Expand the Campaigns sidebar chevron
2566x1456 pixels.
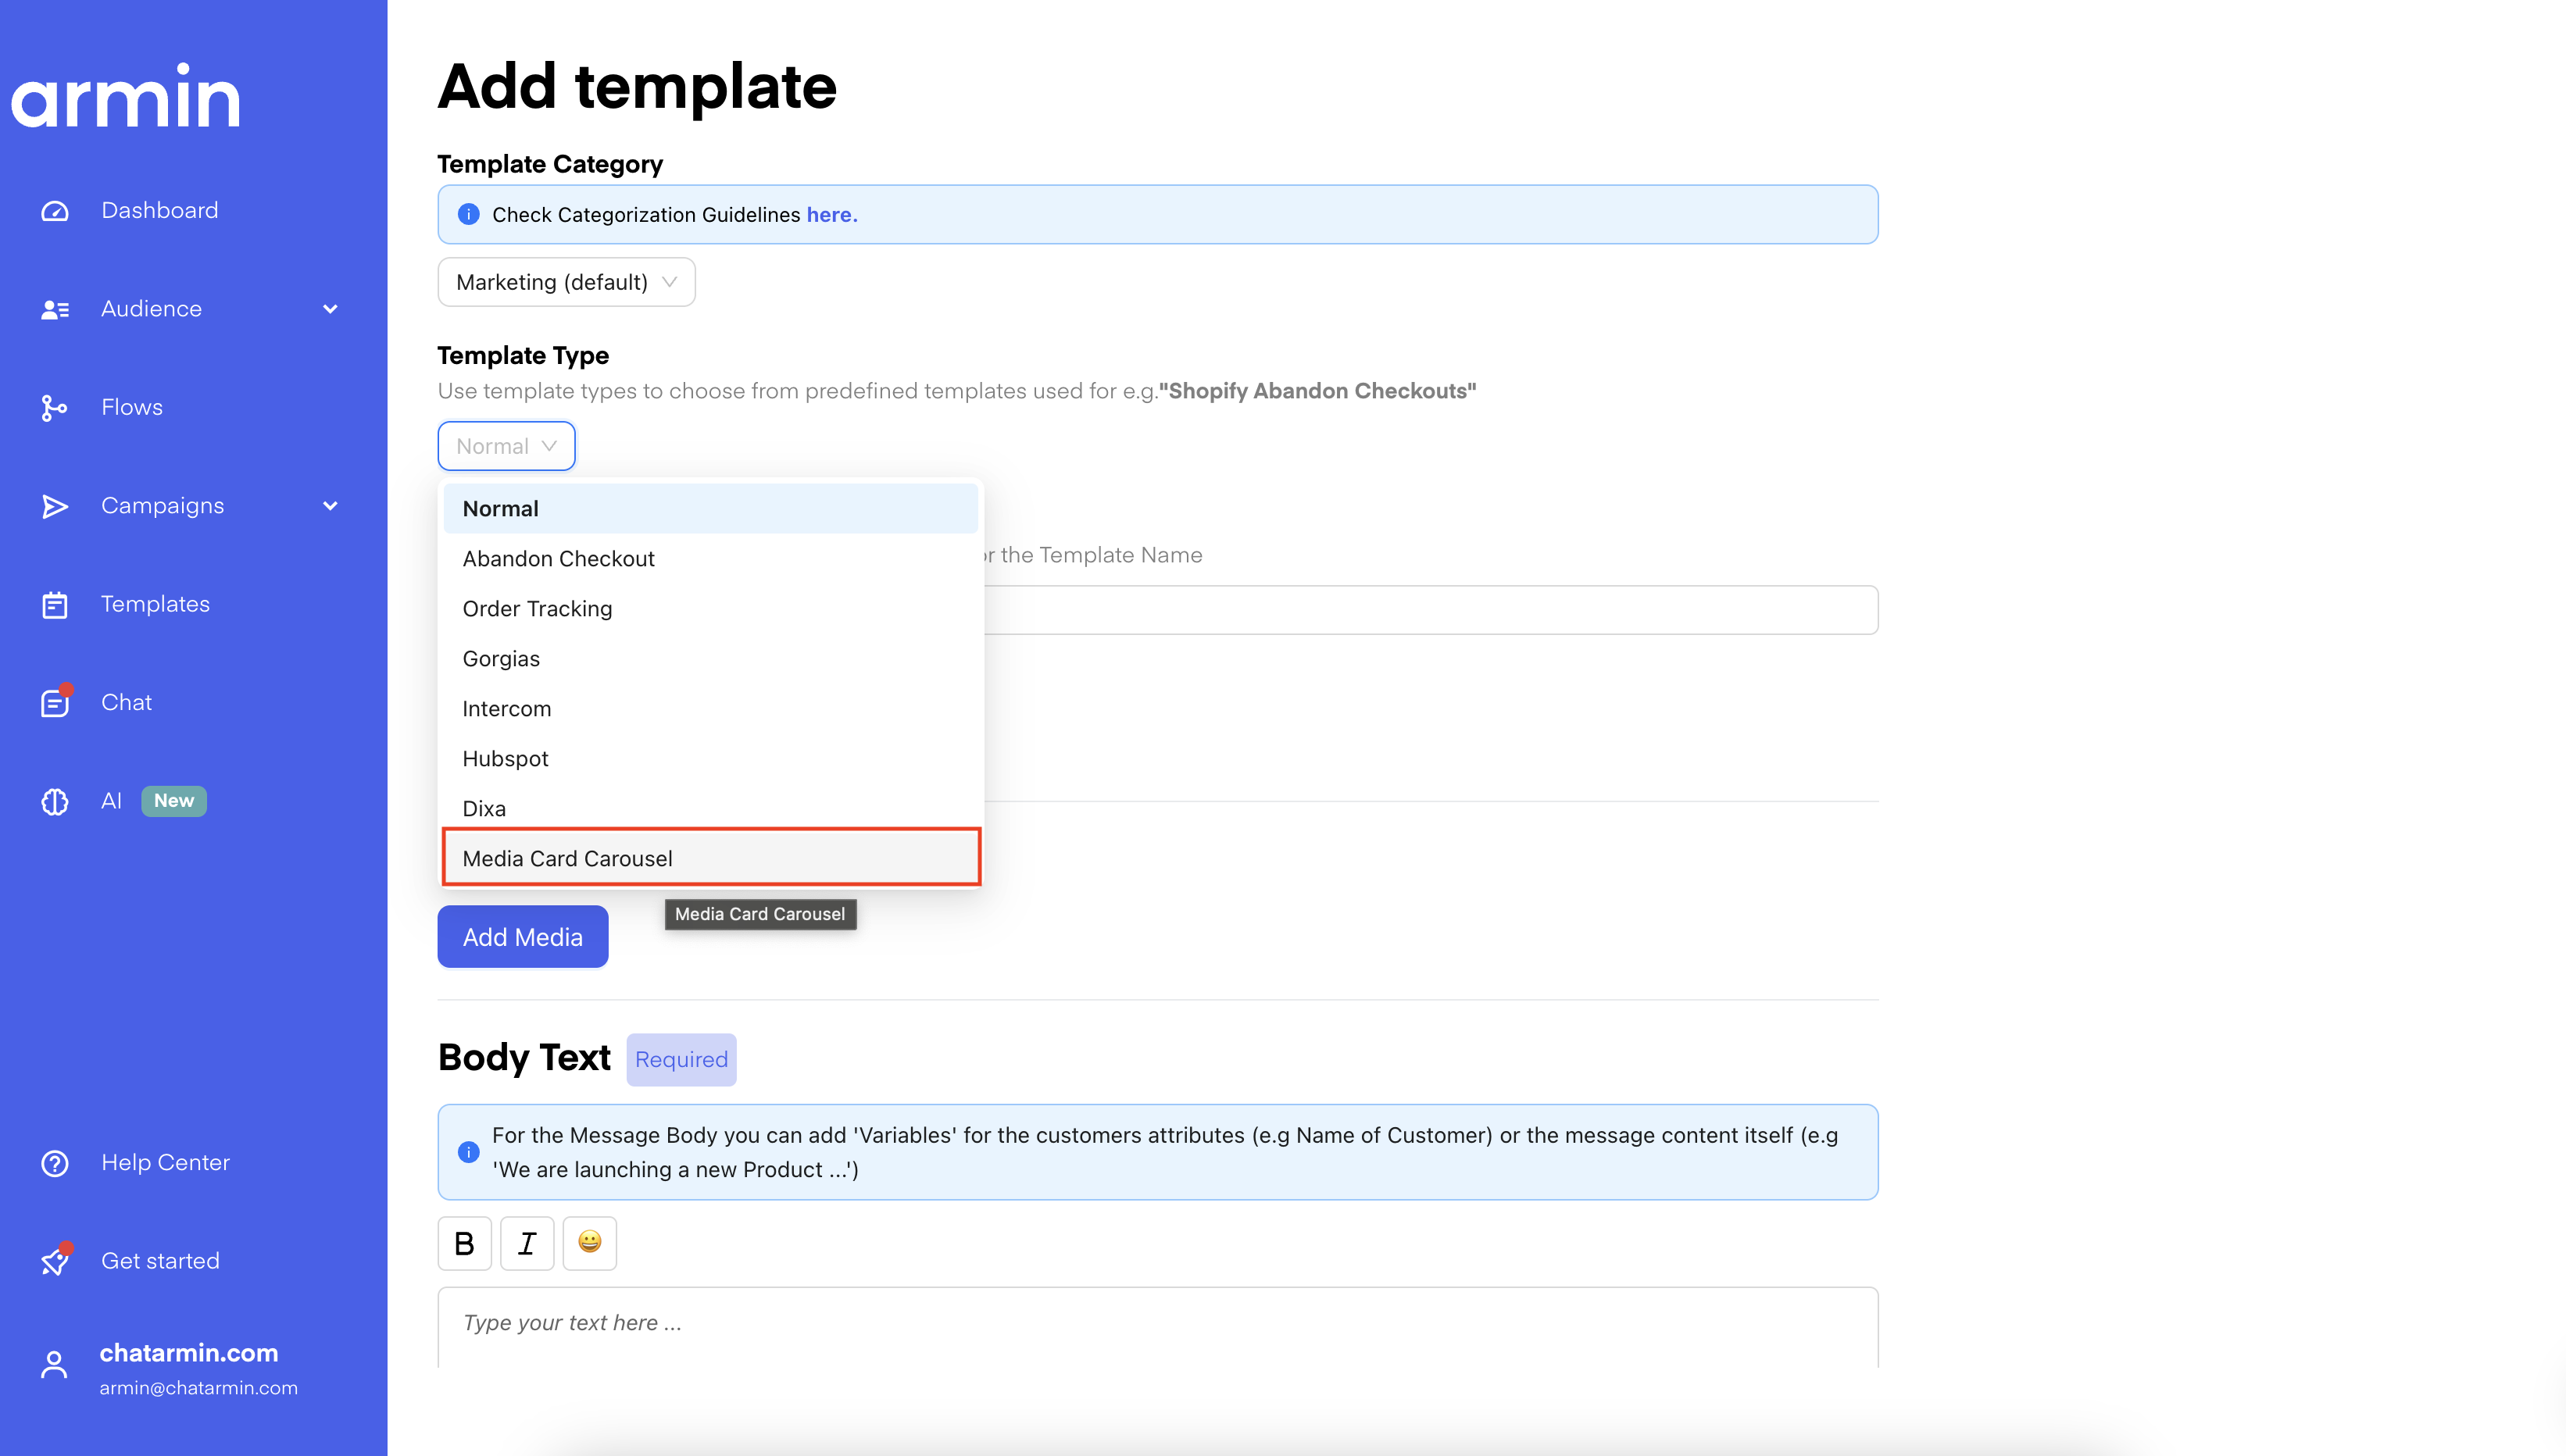[x=330, y=506]
